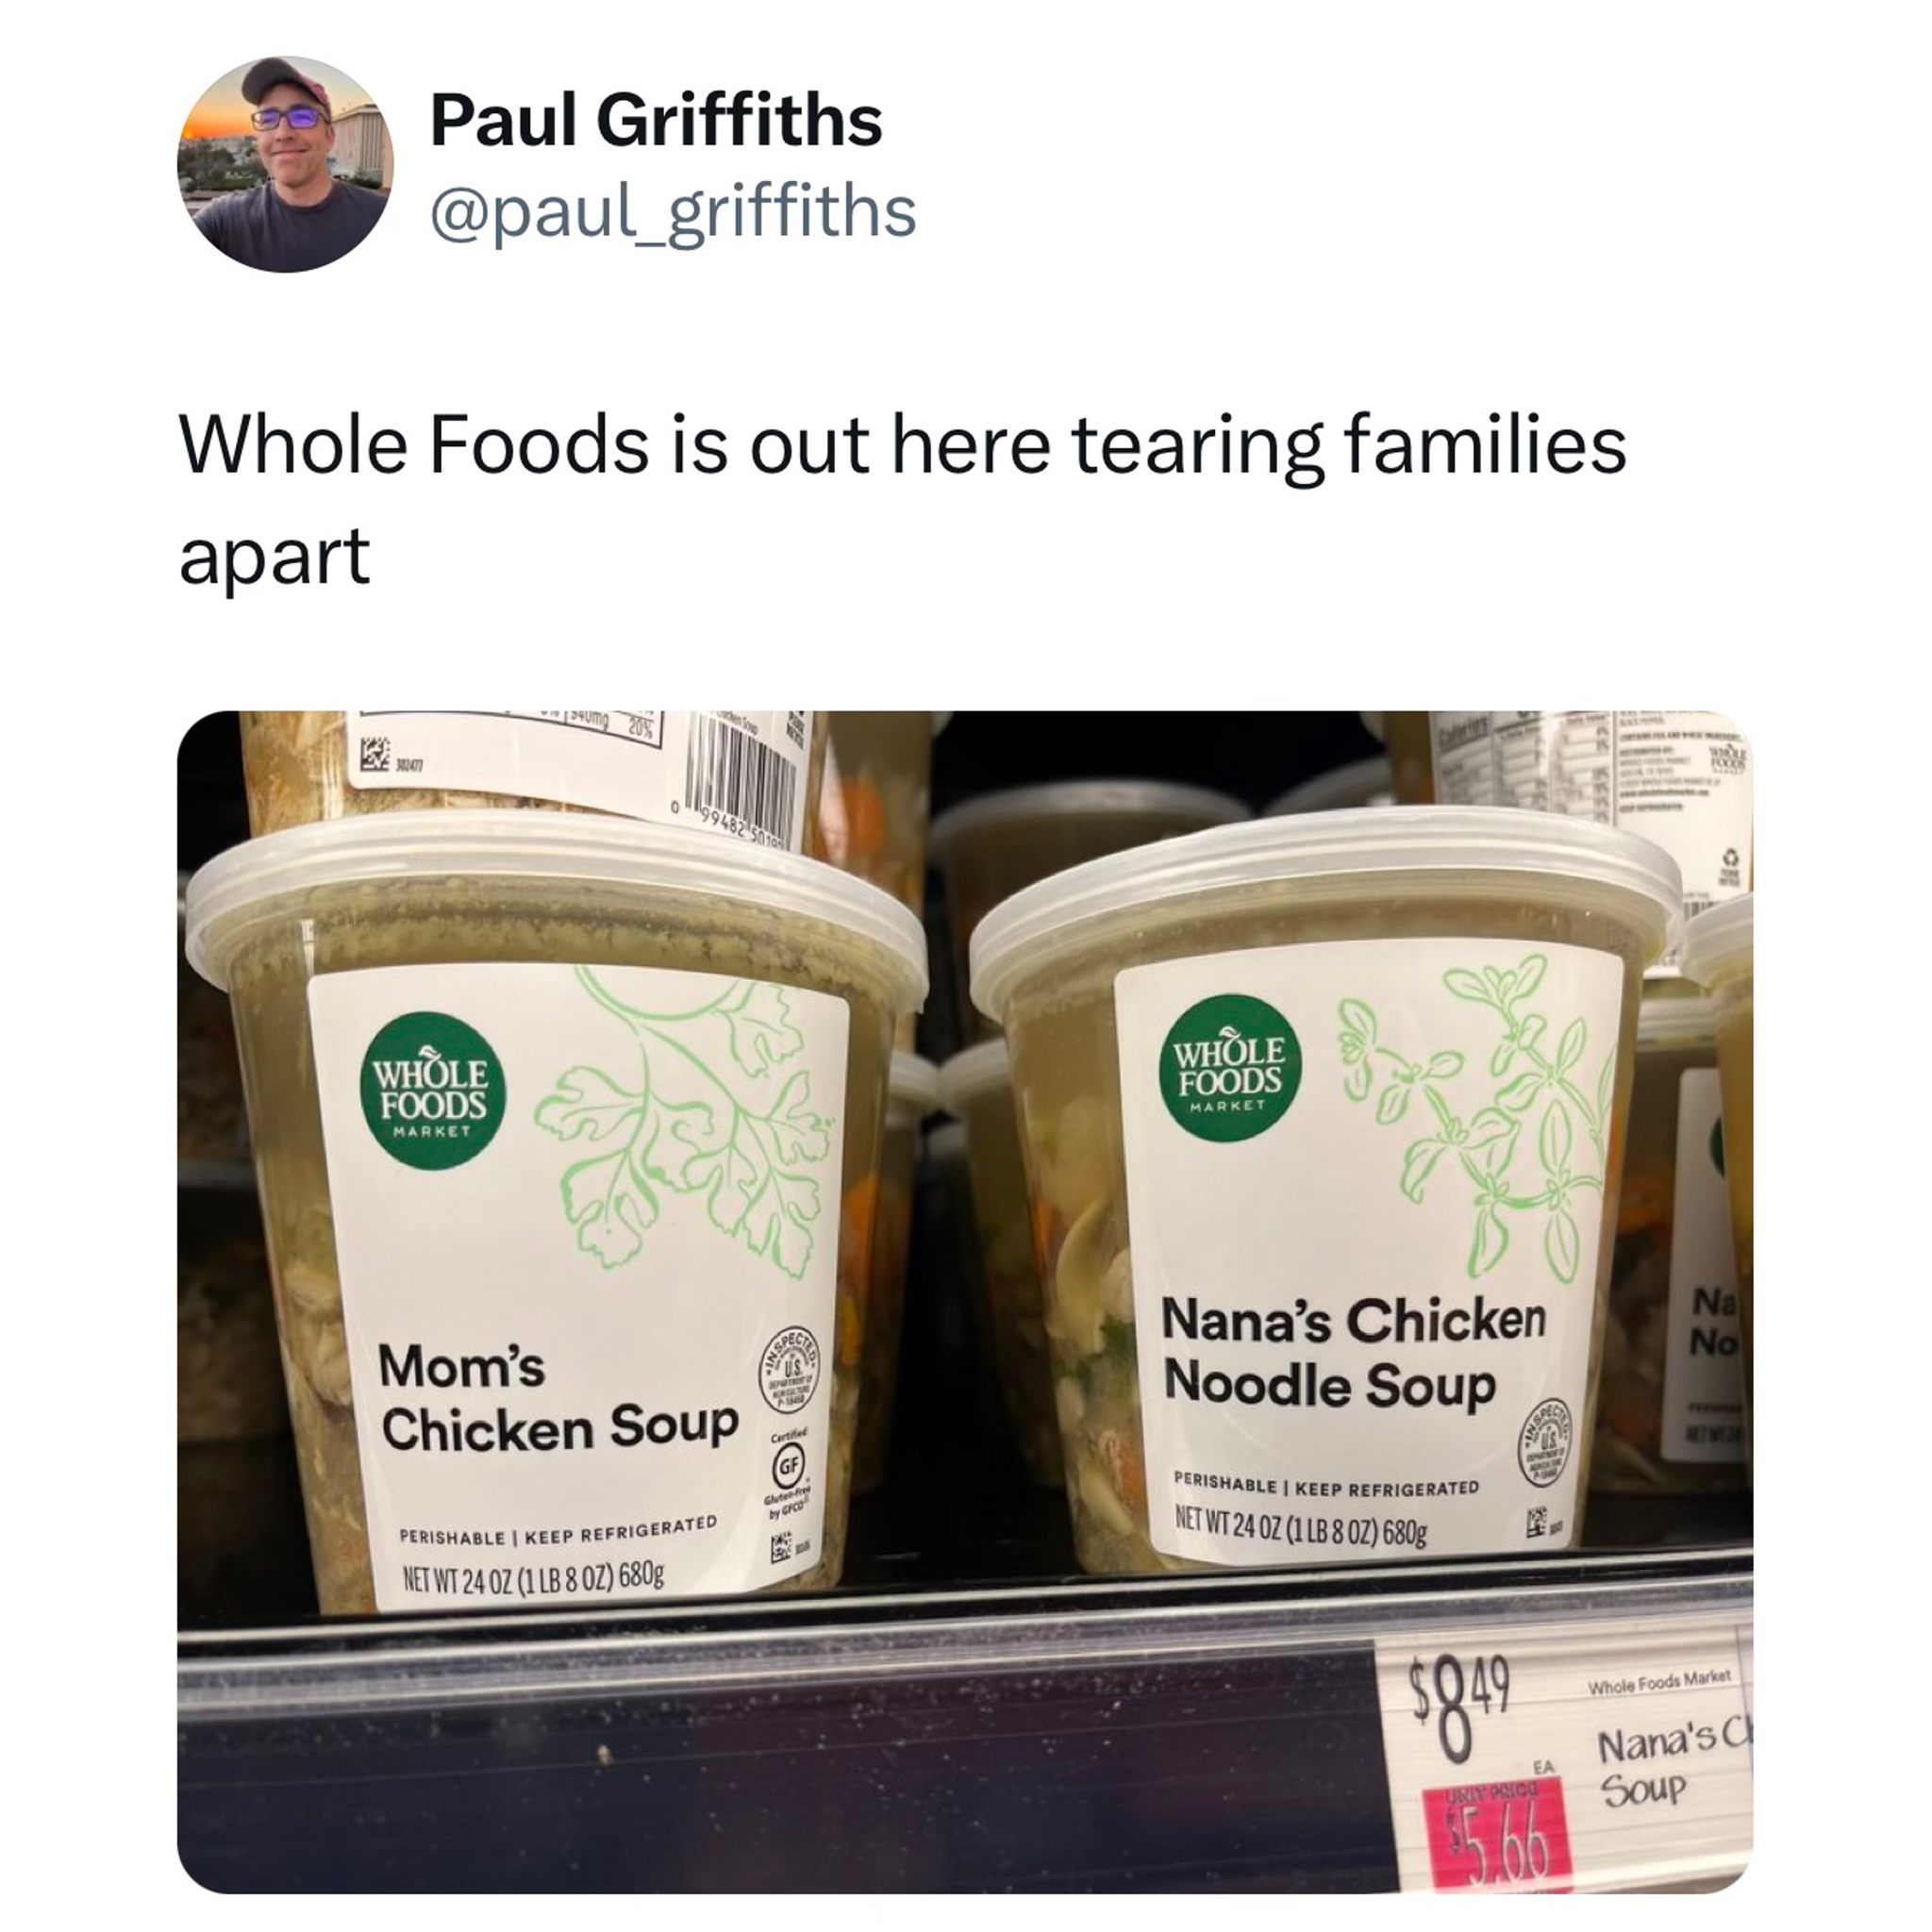Click the pink $5.66 unit price label
The width and height of the screenshot is (1932, 1932).
[x=1498, y=1840]
